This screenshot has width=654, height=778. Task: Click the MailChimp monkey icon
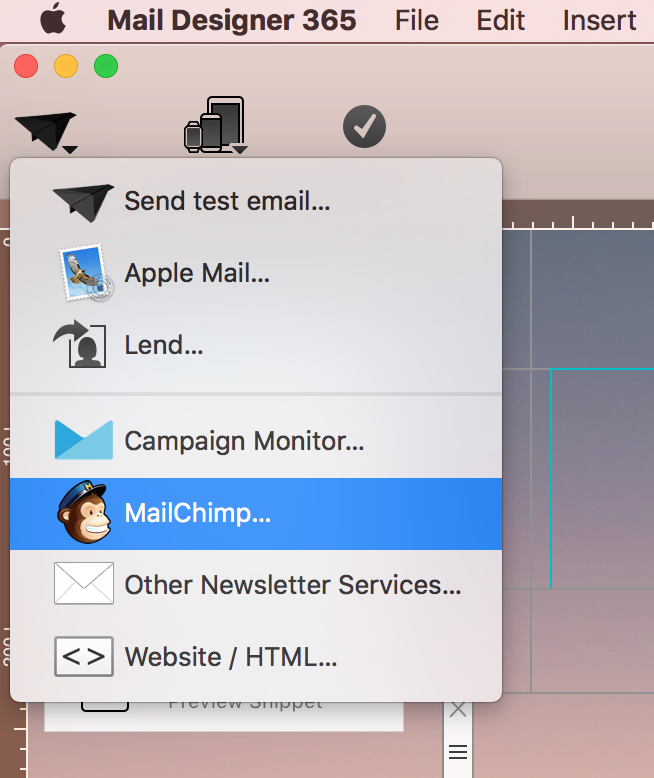[84, 513]
